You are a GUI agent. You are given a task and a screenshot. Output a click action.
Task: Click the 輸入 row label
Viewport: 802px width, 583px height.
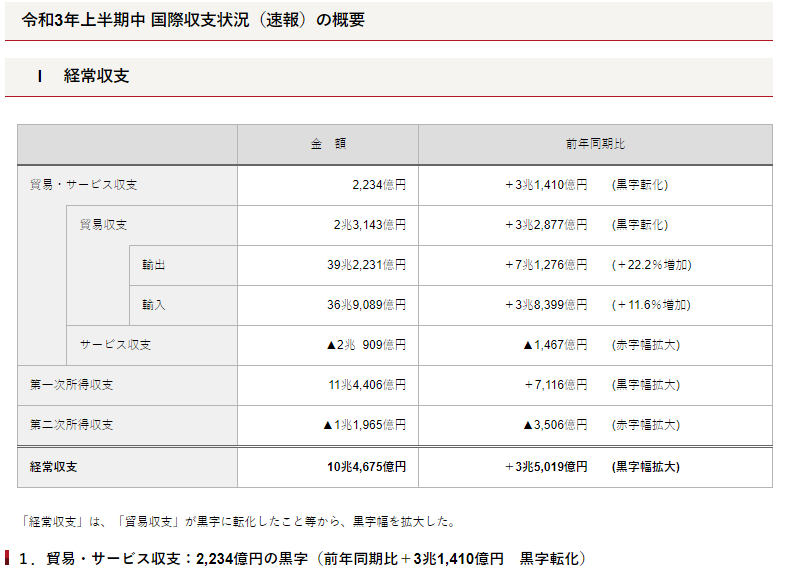[x=154, y=305]
